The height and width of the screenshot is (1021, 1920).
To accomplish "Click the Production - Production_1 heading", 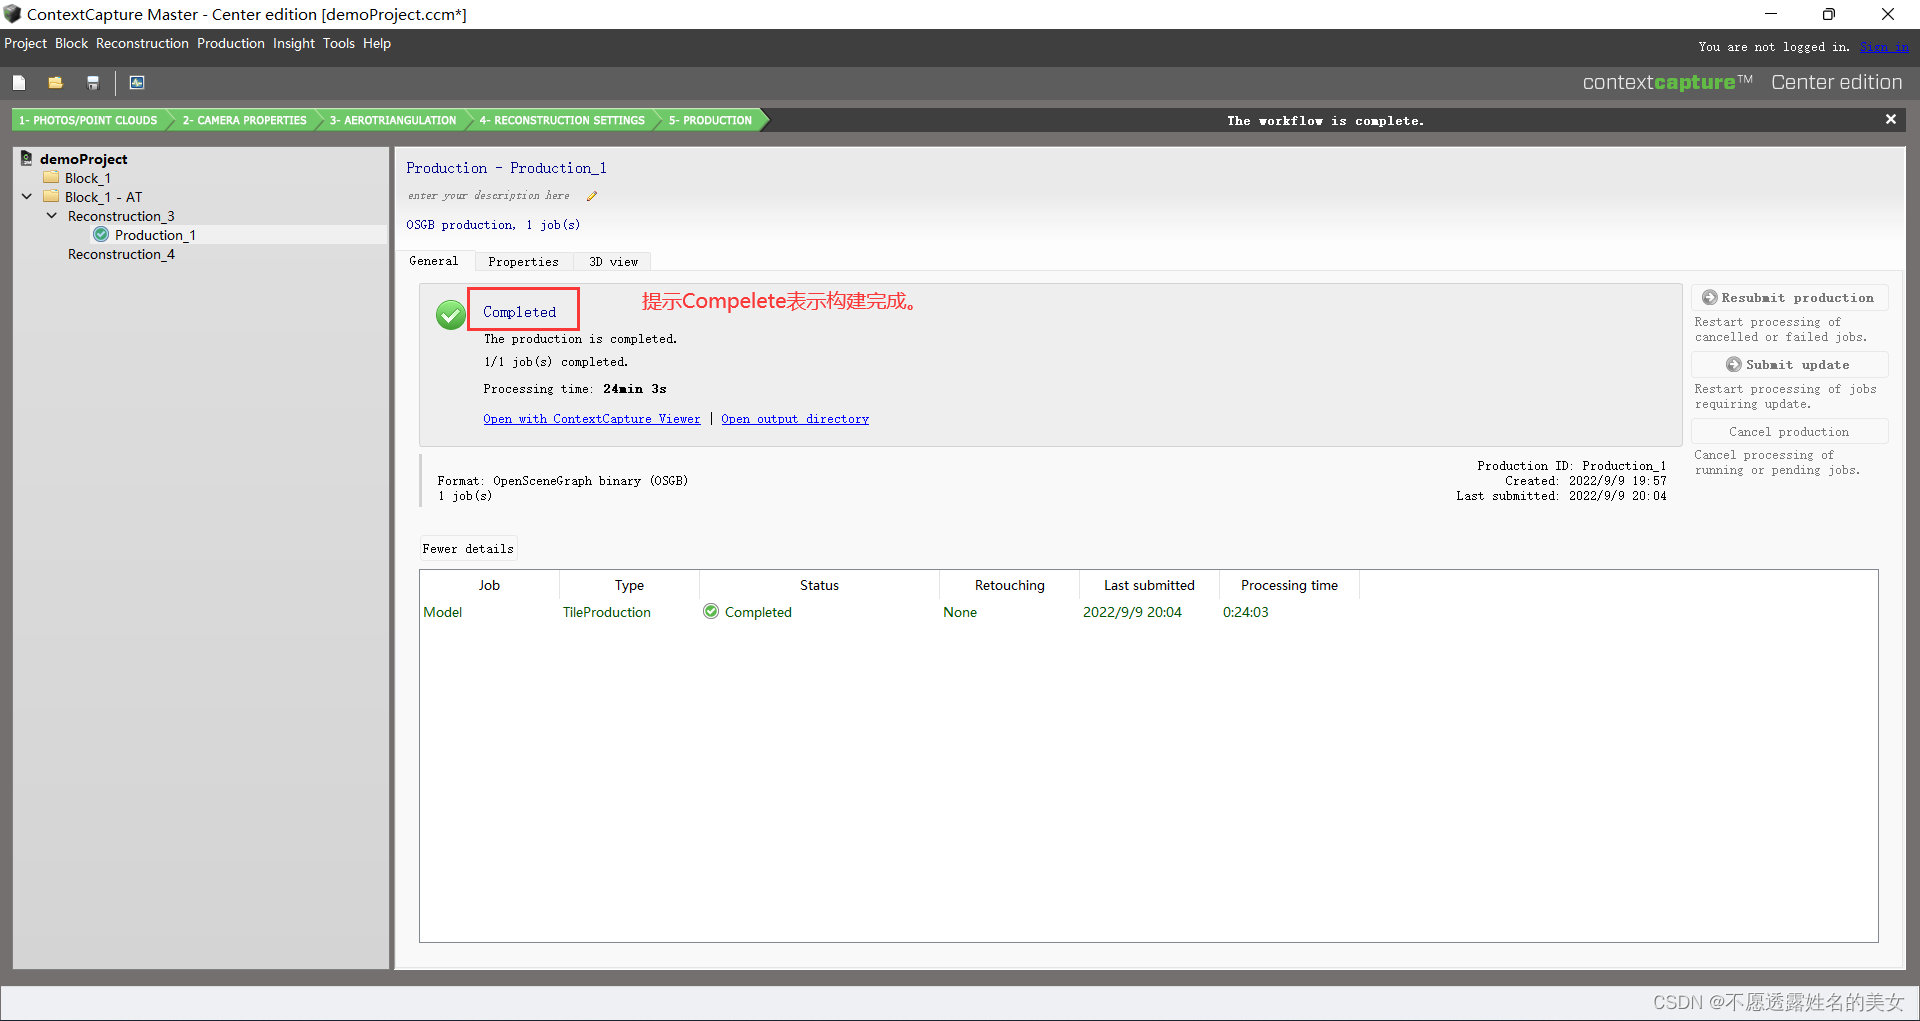I will pyautogui.click(x=506, y=168).
